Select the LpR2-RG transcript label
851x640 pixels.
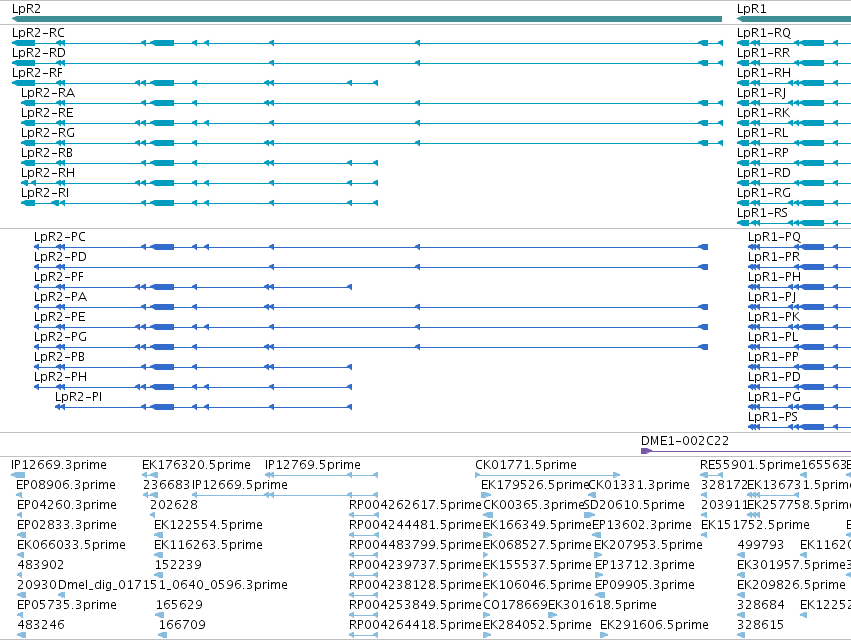pyautogui.click(x=48, y=134)
